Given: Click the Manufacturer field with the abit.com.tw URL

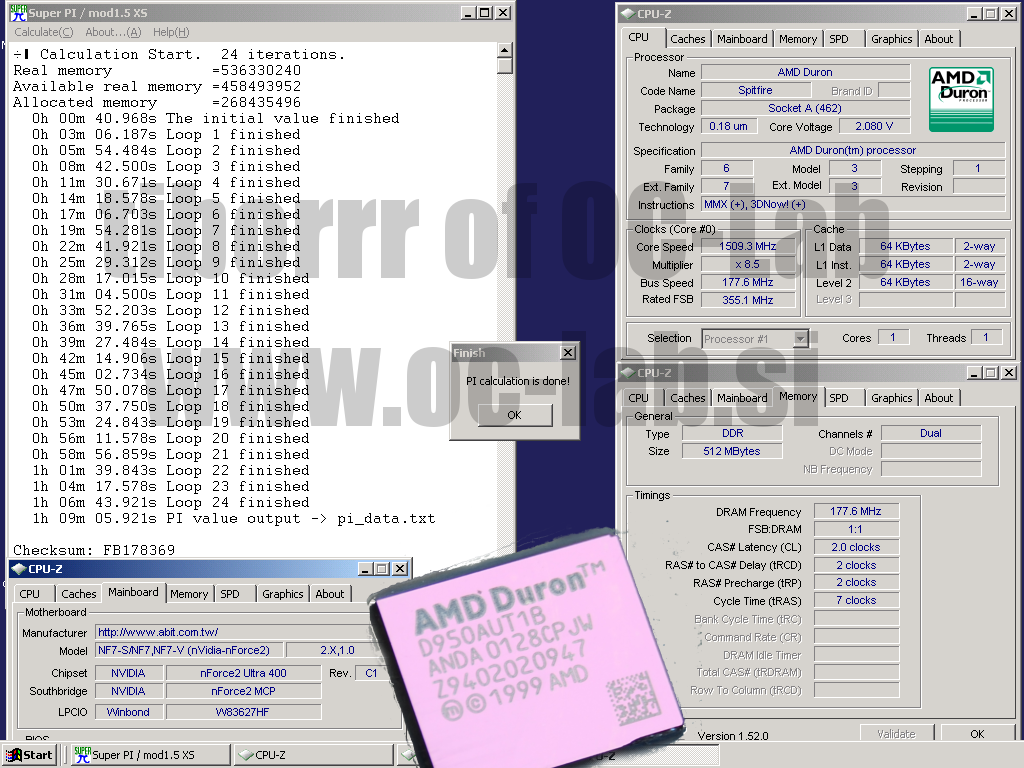Looking at the screenshot, I should 235,632.
